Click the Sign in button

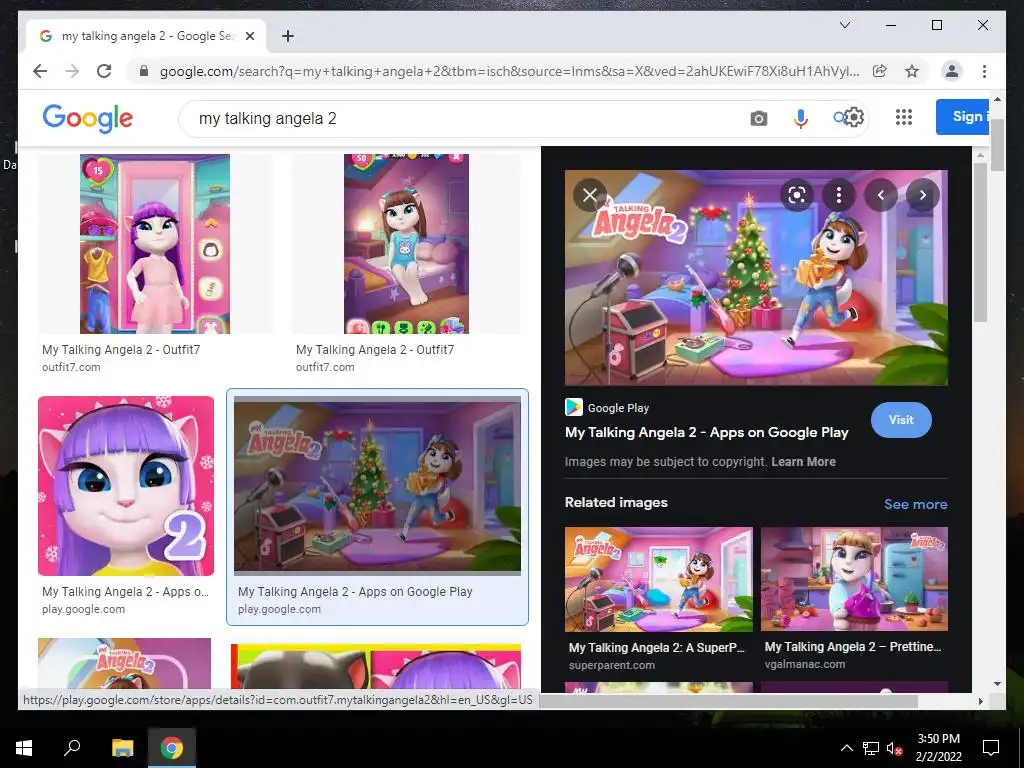pos(965,117)
